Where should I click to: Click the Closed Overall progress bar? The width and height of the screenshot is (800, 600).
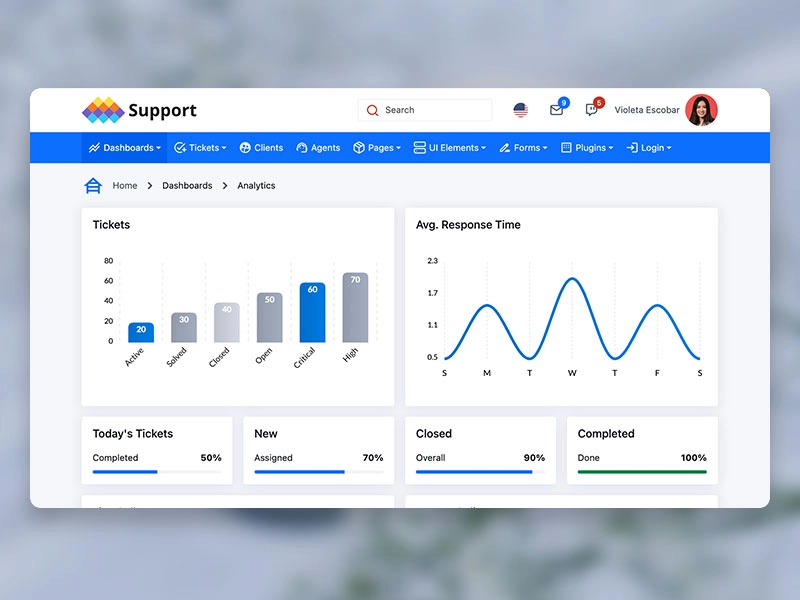480,472
